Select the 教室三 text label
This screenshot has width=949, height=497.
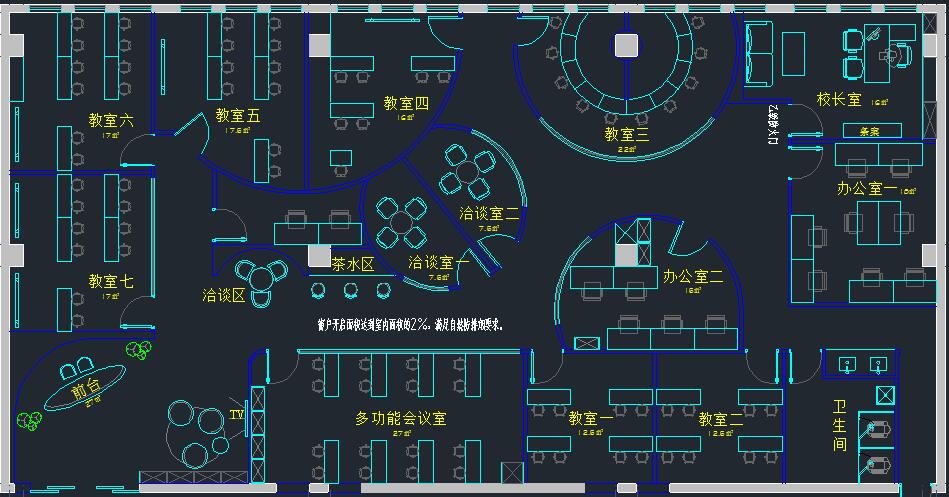(626, 133)
